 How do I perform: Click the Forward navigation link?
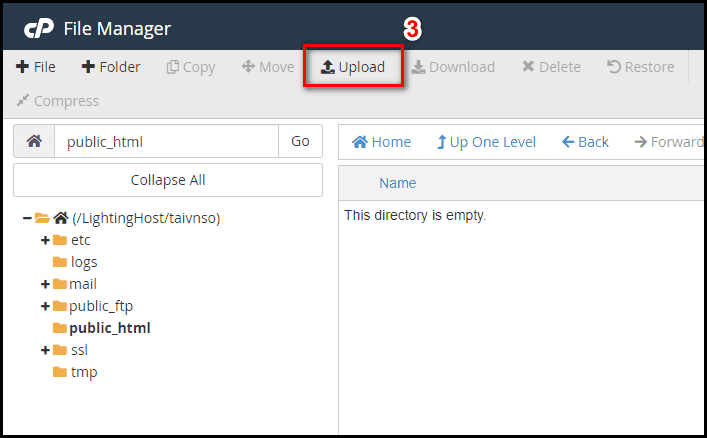669,142
